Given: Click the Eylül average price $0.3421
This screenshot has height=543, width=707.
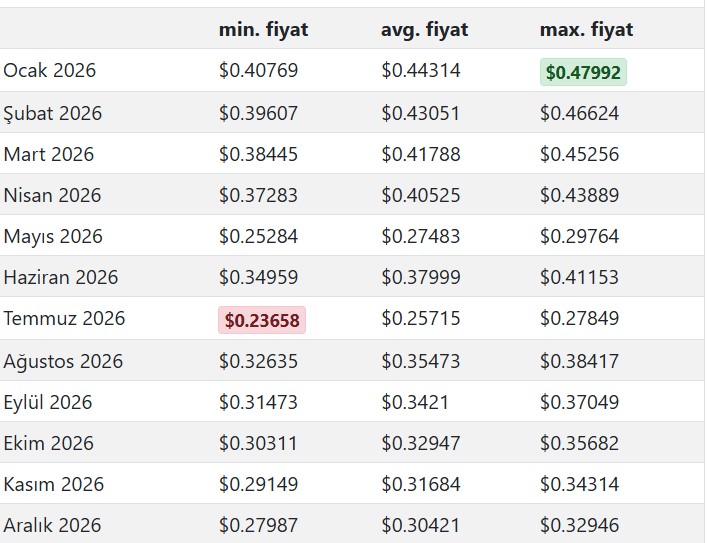Looking at the screenshot, I should 414,402.
